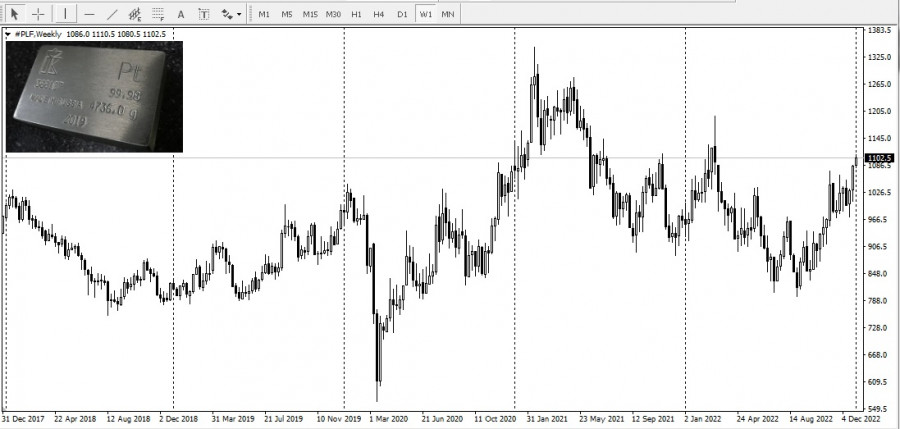Click the current price label 1102.5
Viewport: 900px width, 429px height.
(879, 158)
